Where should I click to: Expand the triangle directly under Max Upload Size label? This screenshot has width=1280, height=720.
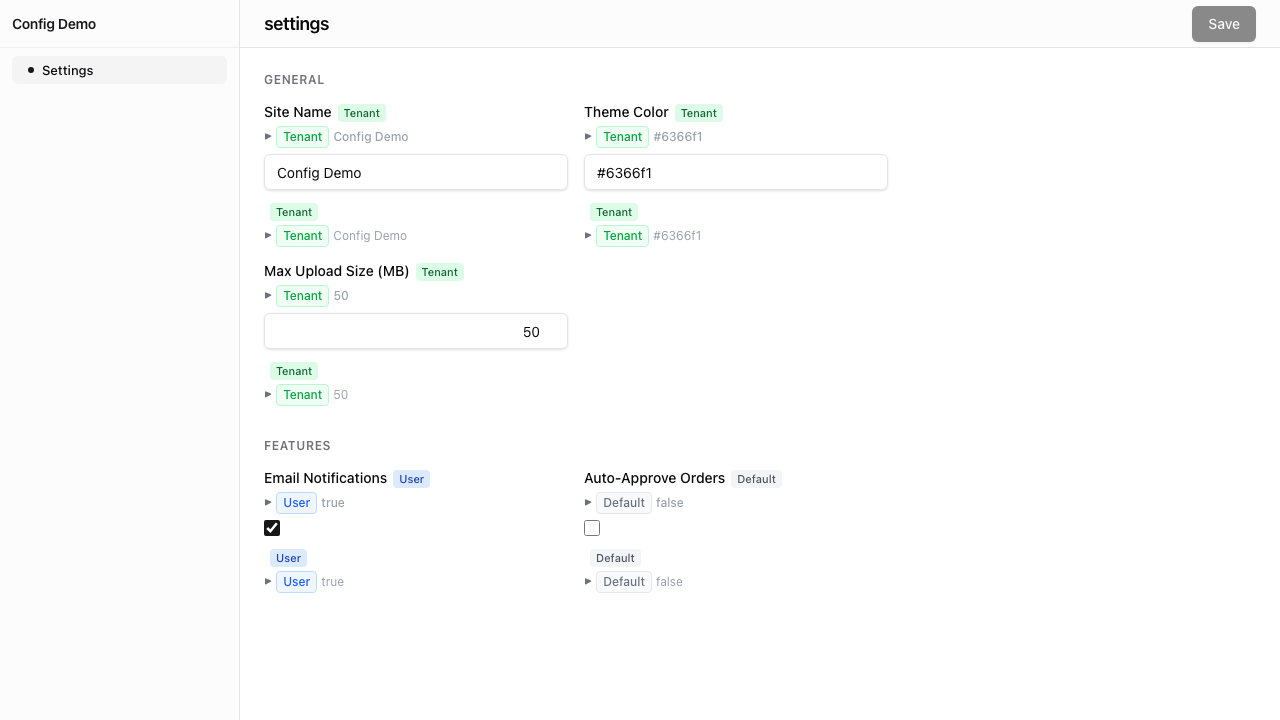268,295
